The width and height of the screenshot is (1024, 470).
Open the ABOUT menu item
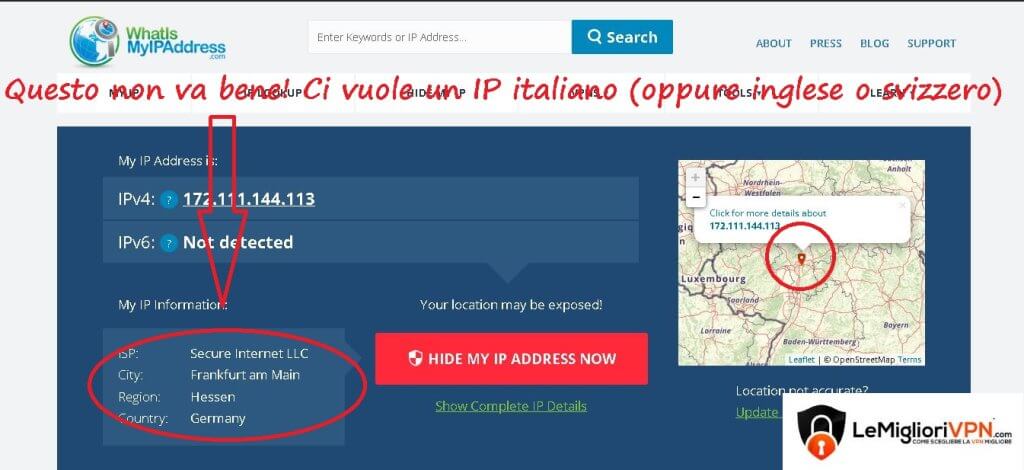[x=773, y=43]
